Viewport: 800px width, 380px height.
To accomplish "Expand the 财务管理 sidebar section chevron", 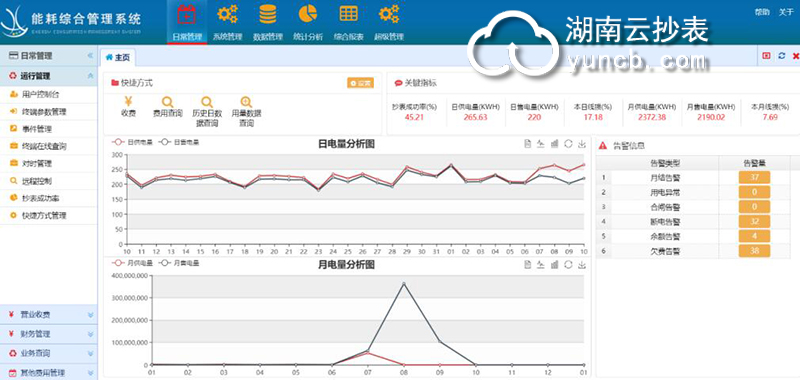I will click(x=90, y=334).
